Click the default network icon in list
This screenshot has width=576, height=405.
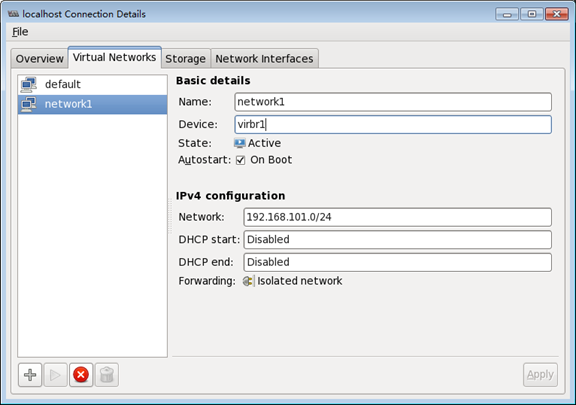pyautogui.click(x=29, y=85)
